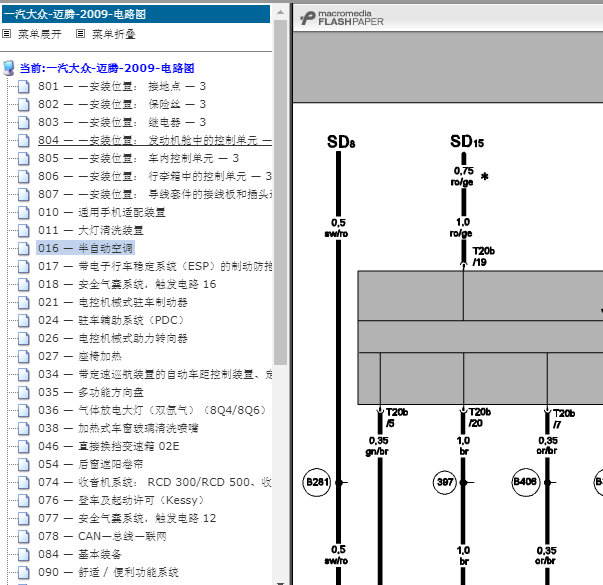Click the tree panel scrollbar thumb

(x=280, y=192)
